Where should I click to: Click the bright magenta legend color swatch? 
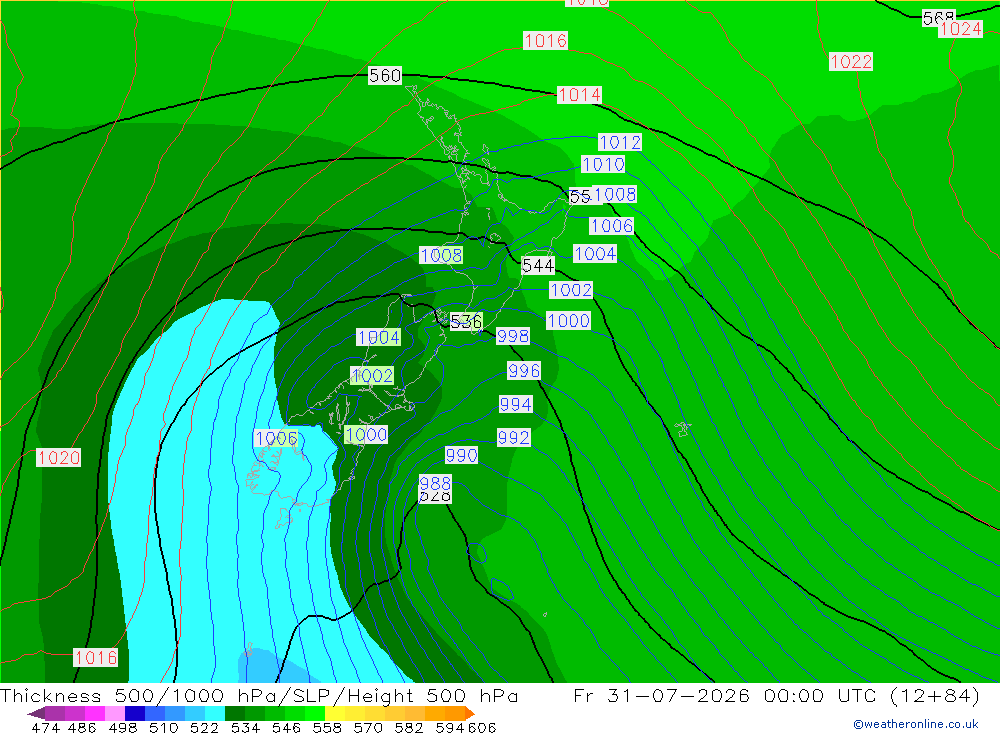point(94,713)
